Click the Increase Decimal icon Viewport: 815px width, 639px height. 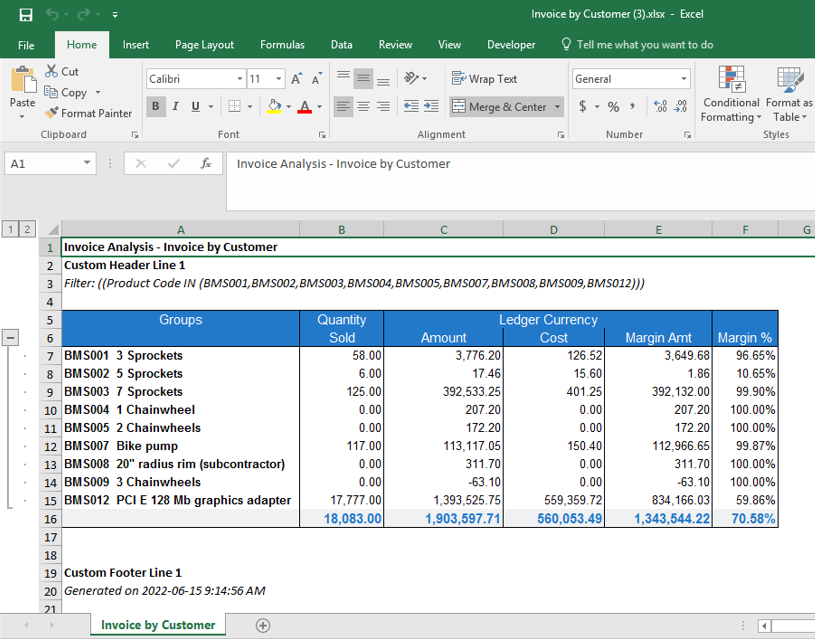pos(659,107)
